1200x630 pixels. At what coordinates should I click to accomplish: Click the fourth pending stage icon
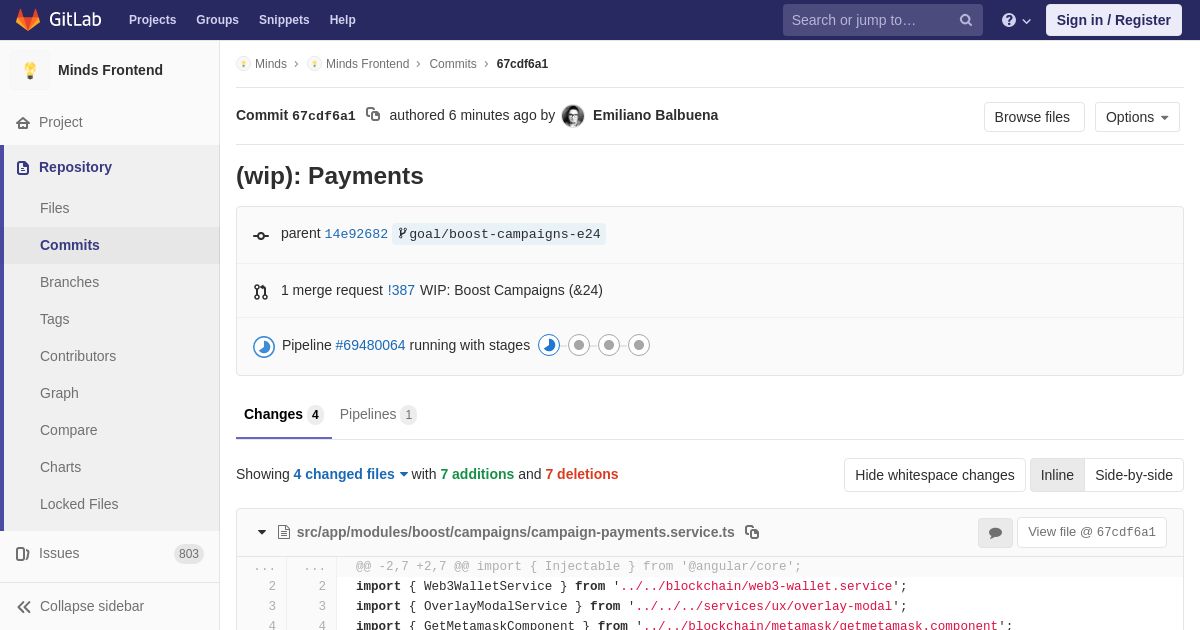click(639, 345)
